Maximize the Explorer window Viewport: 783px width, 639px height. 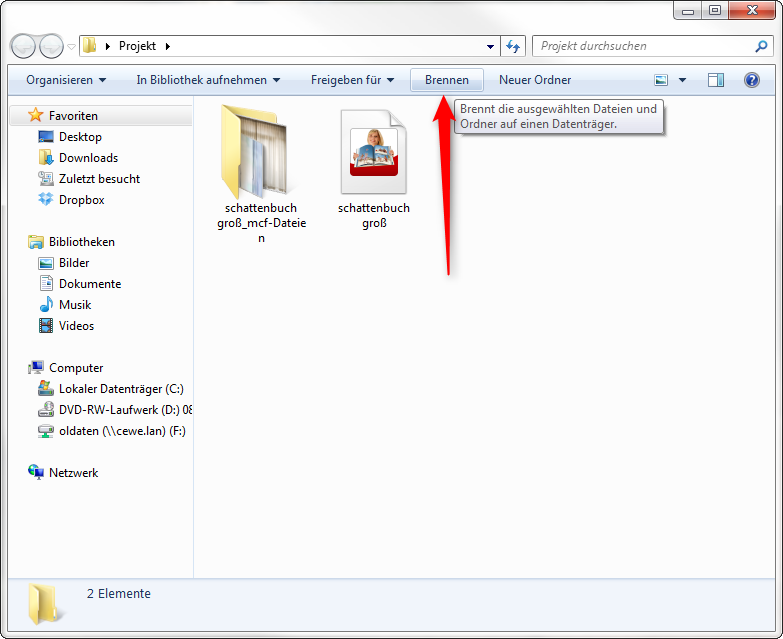[715, 10]
